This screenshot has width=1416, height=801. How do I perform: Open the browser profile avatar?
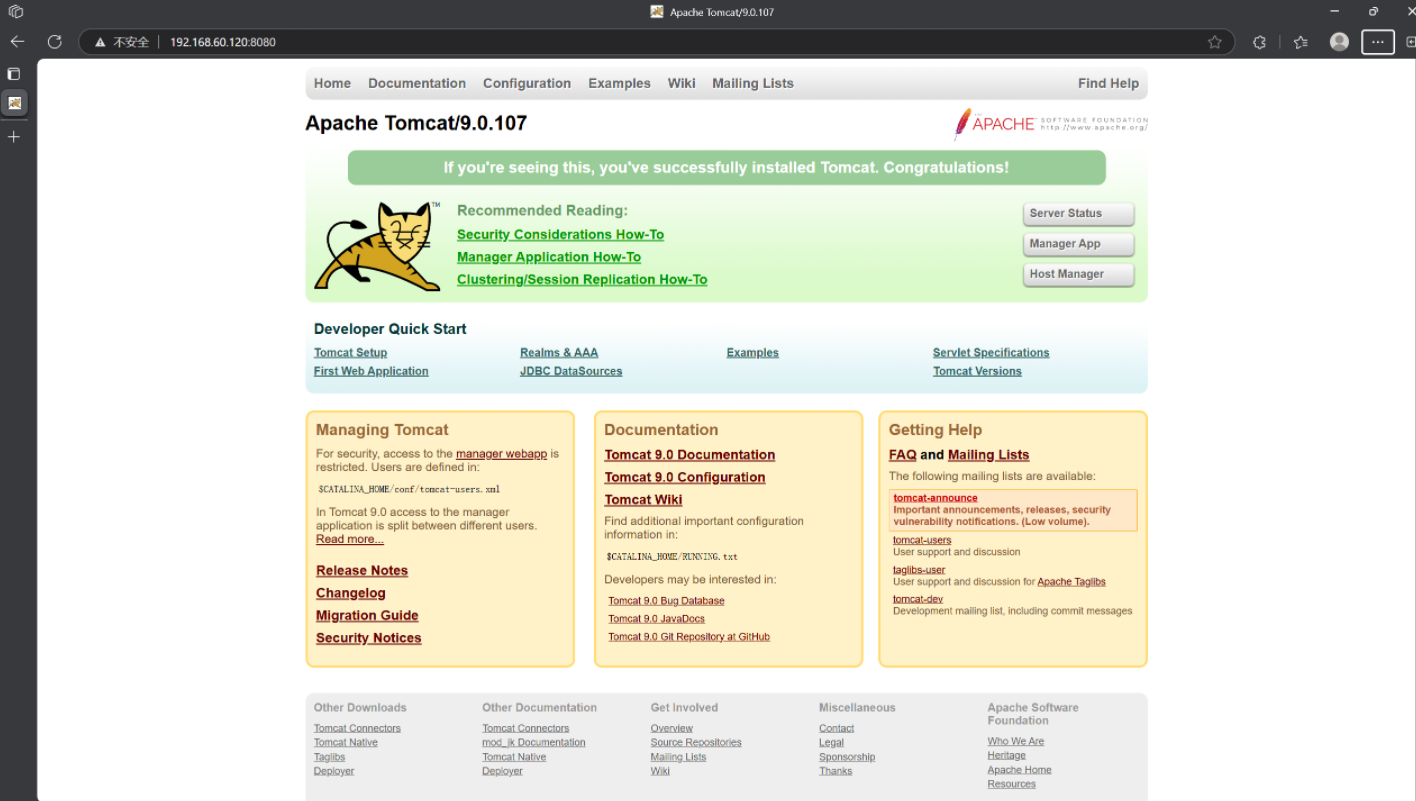1340,42
